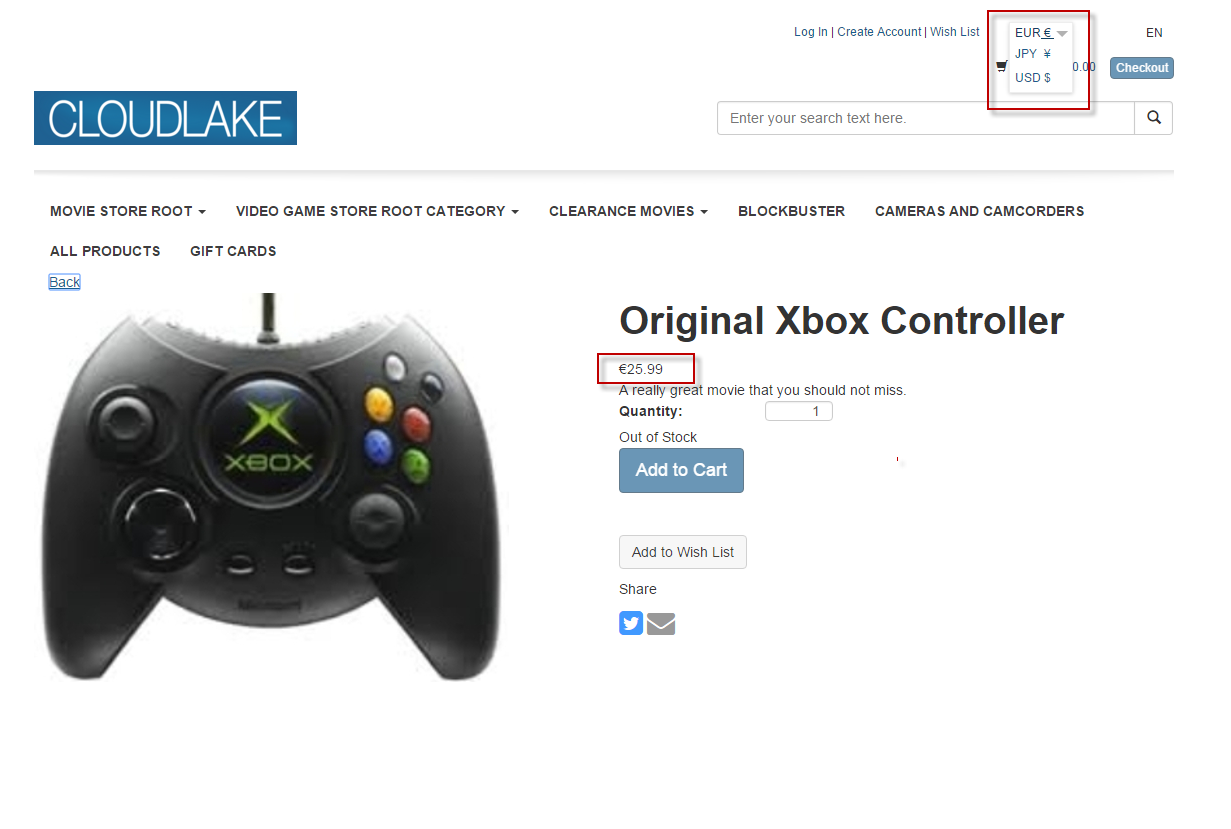
Task: Click the Add to Cart button
Action: coord(681,470)
